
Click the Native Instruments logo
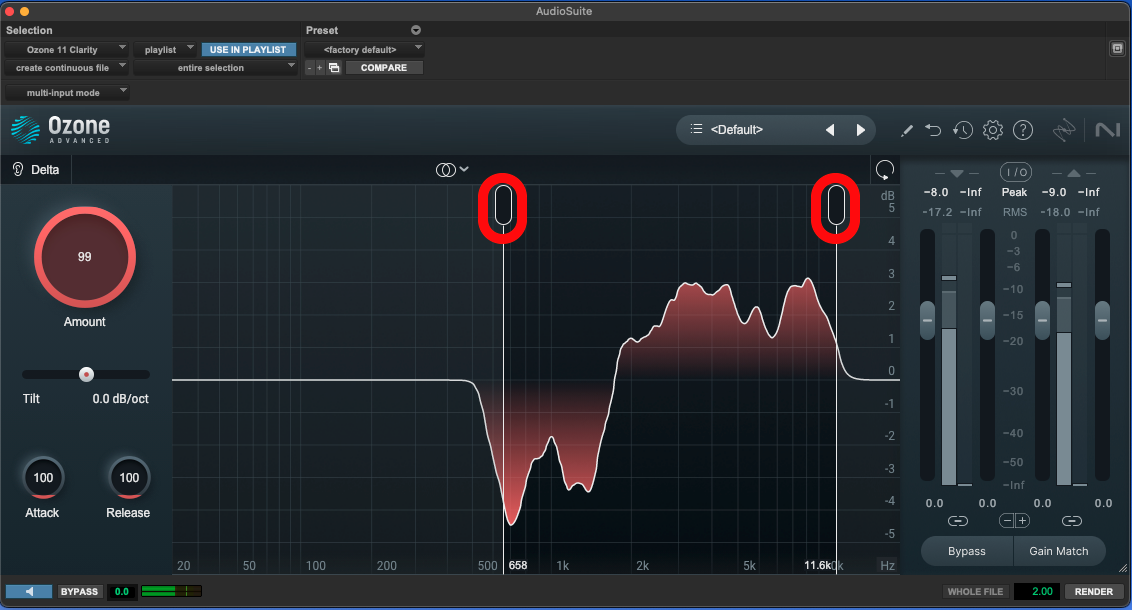pyautogui.click(x=1107, y=130)
